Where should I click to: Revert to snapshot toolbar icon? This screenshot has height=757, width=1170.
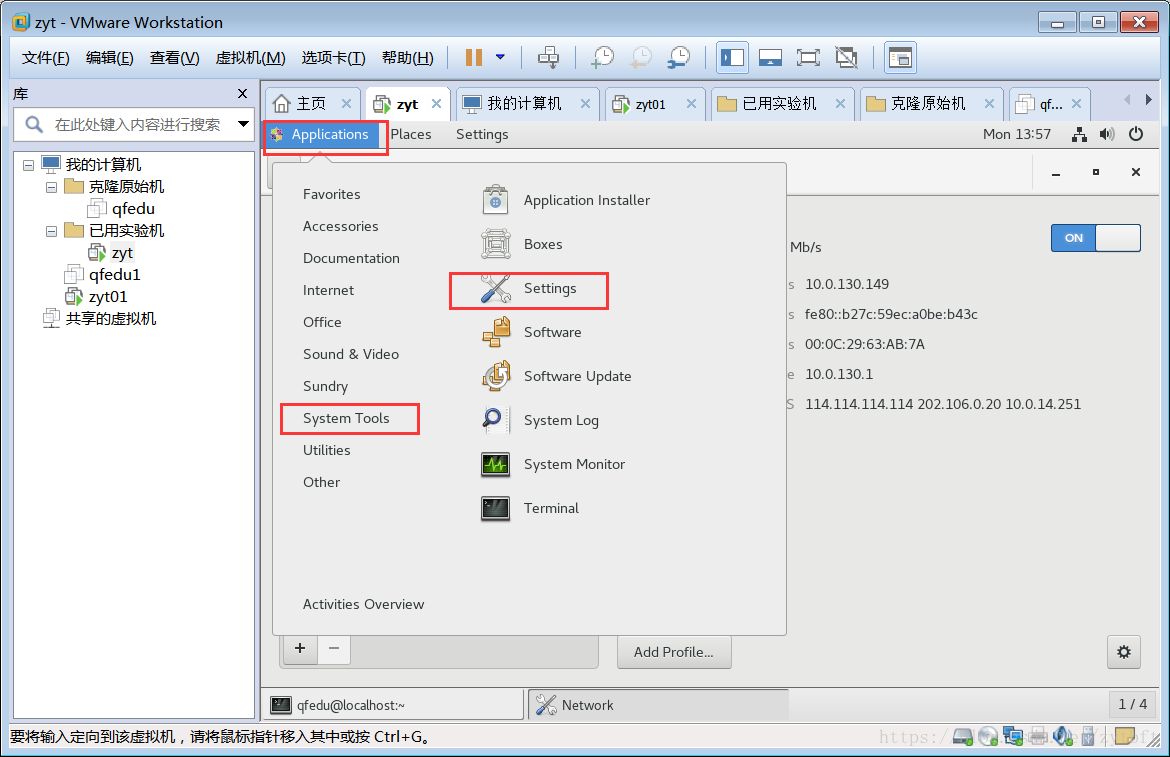coord(641,57)
